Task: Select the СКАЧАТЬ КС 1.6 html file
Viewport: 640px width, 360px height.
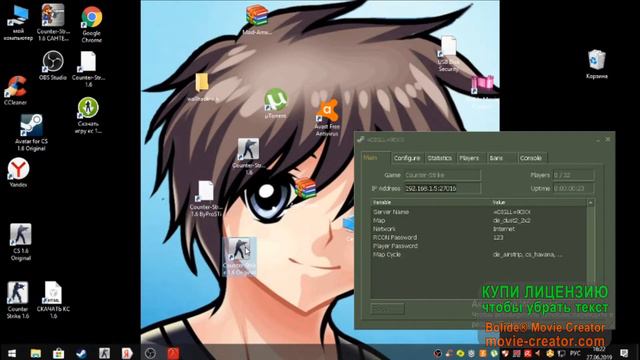Action: pyautogui.click(x=53, y=300)
